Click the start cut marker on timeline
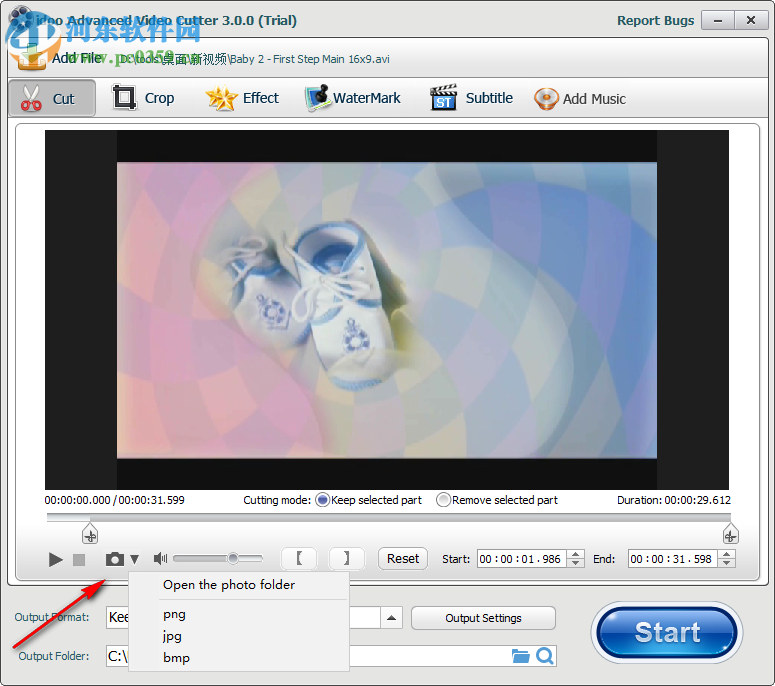The image size is (775, 686). click(x=90, y=533)
